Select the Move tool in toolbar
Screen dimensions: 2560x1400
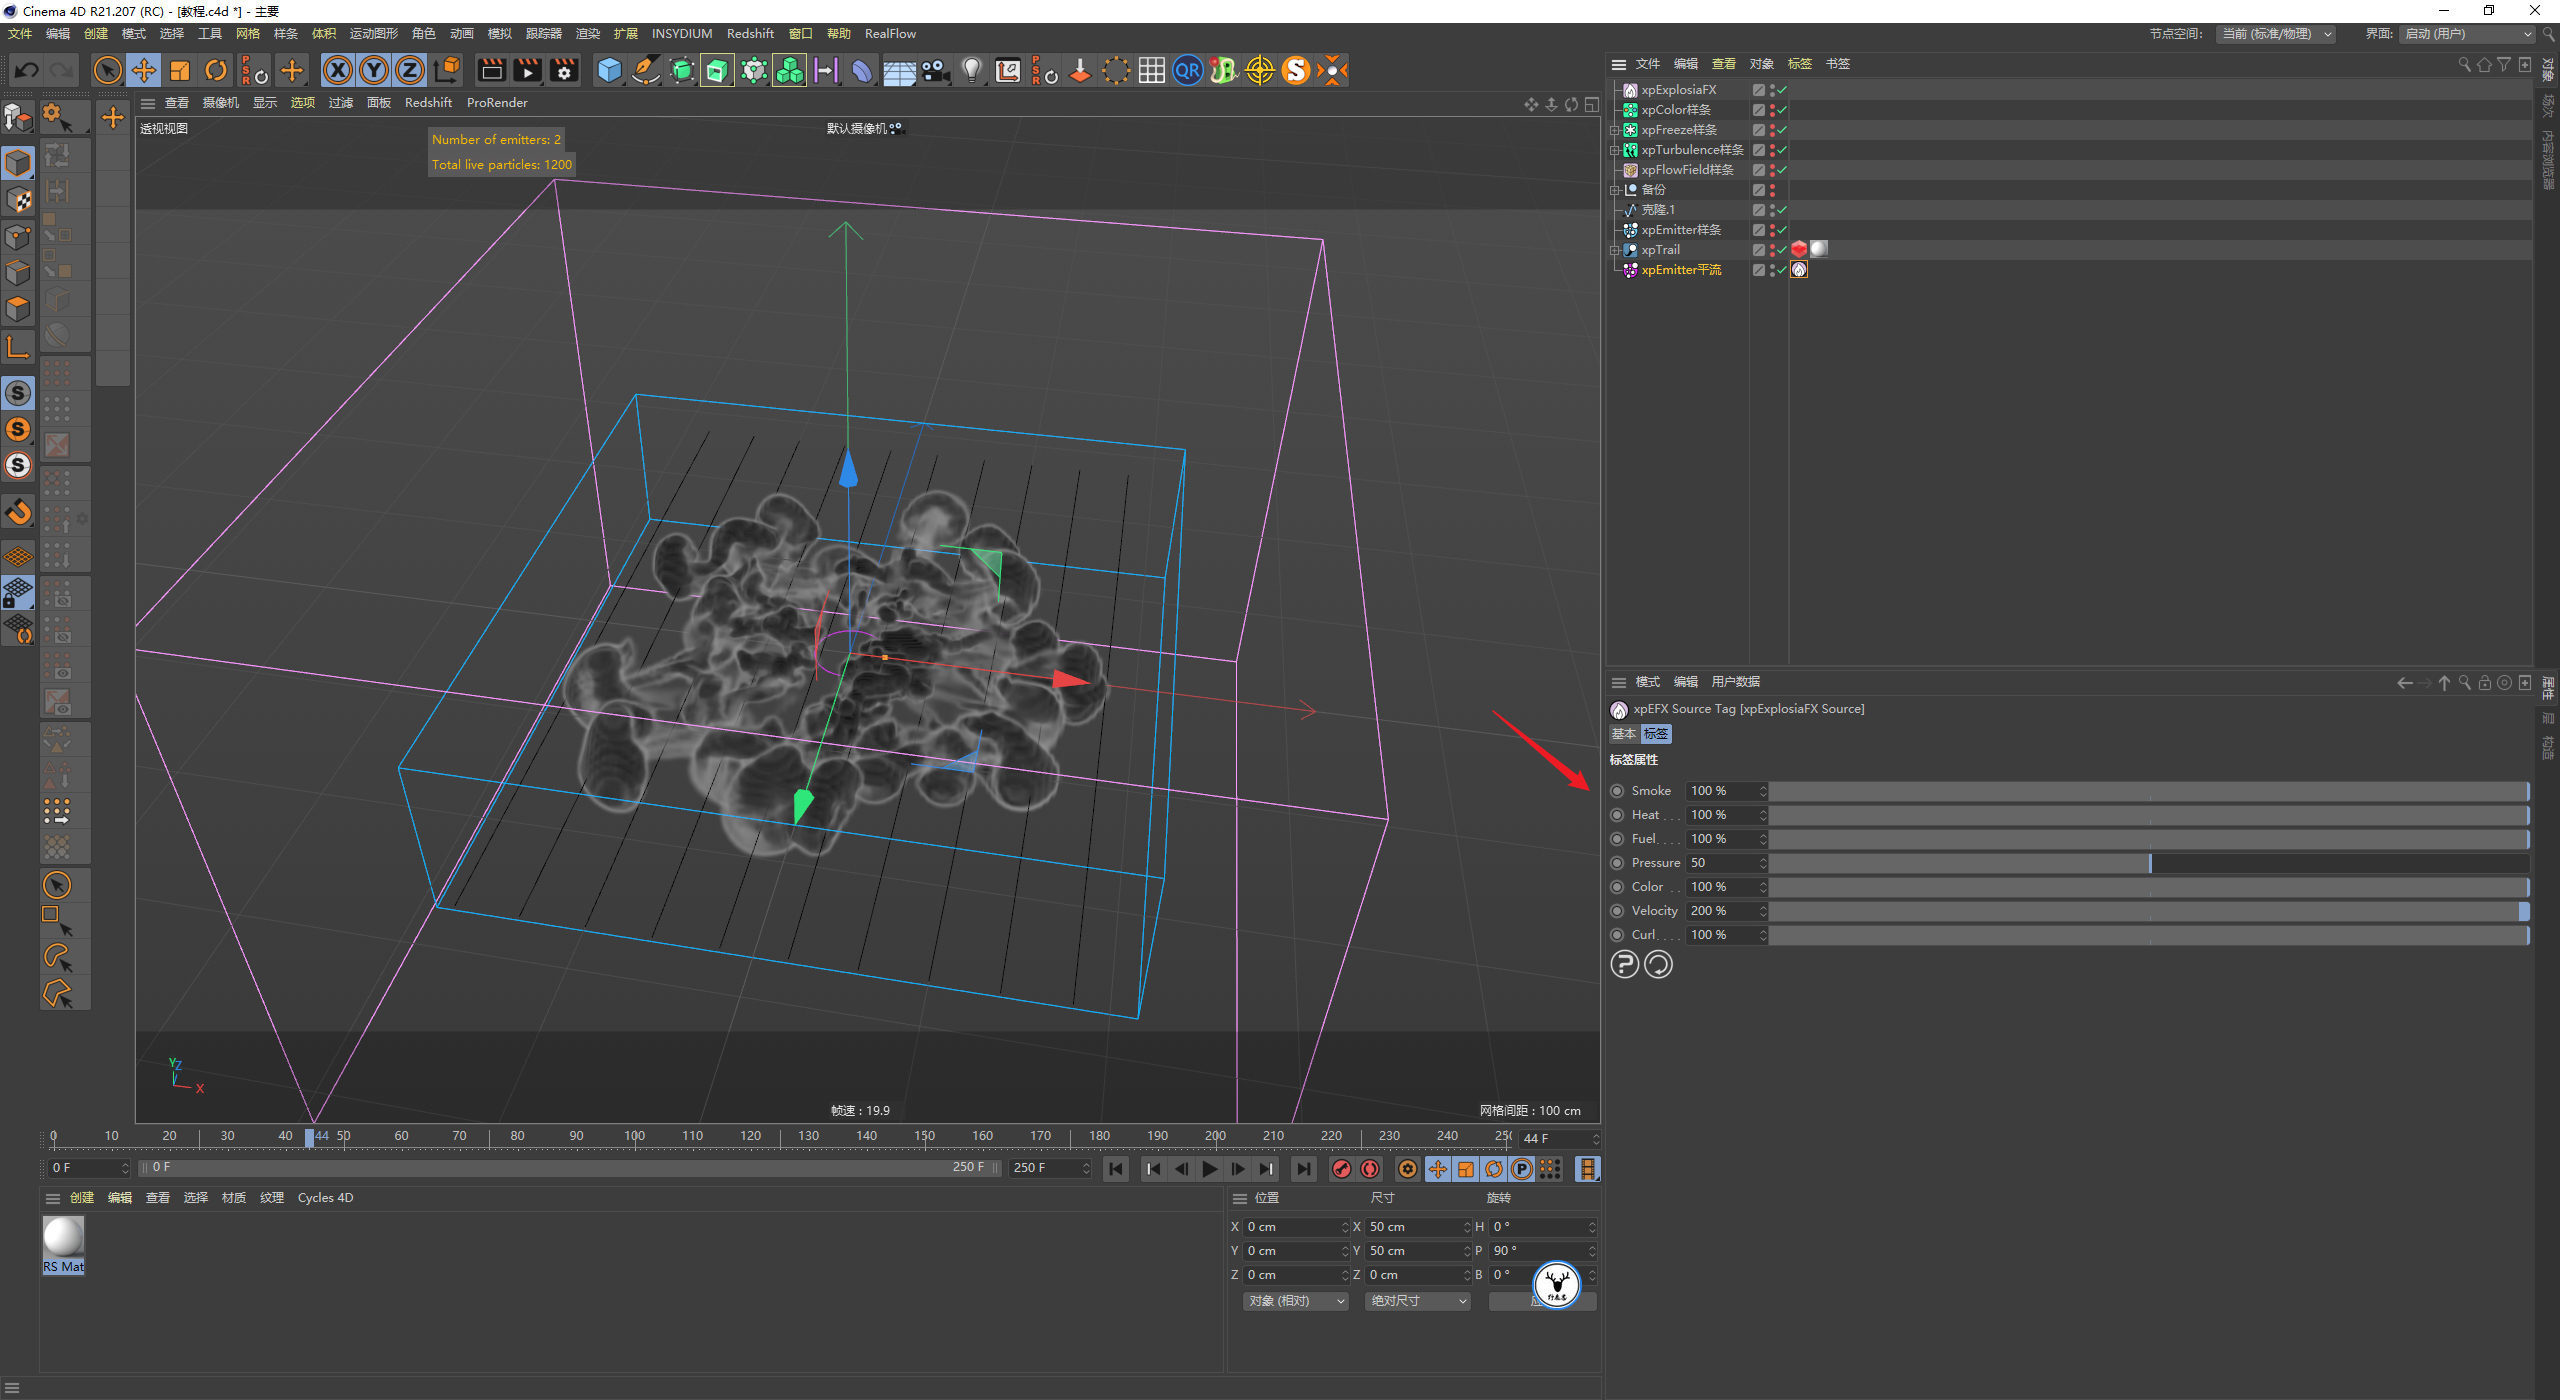pyautogui.click(x=144, y=70)
